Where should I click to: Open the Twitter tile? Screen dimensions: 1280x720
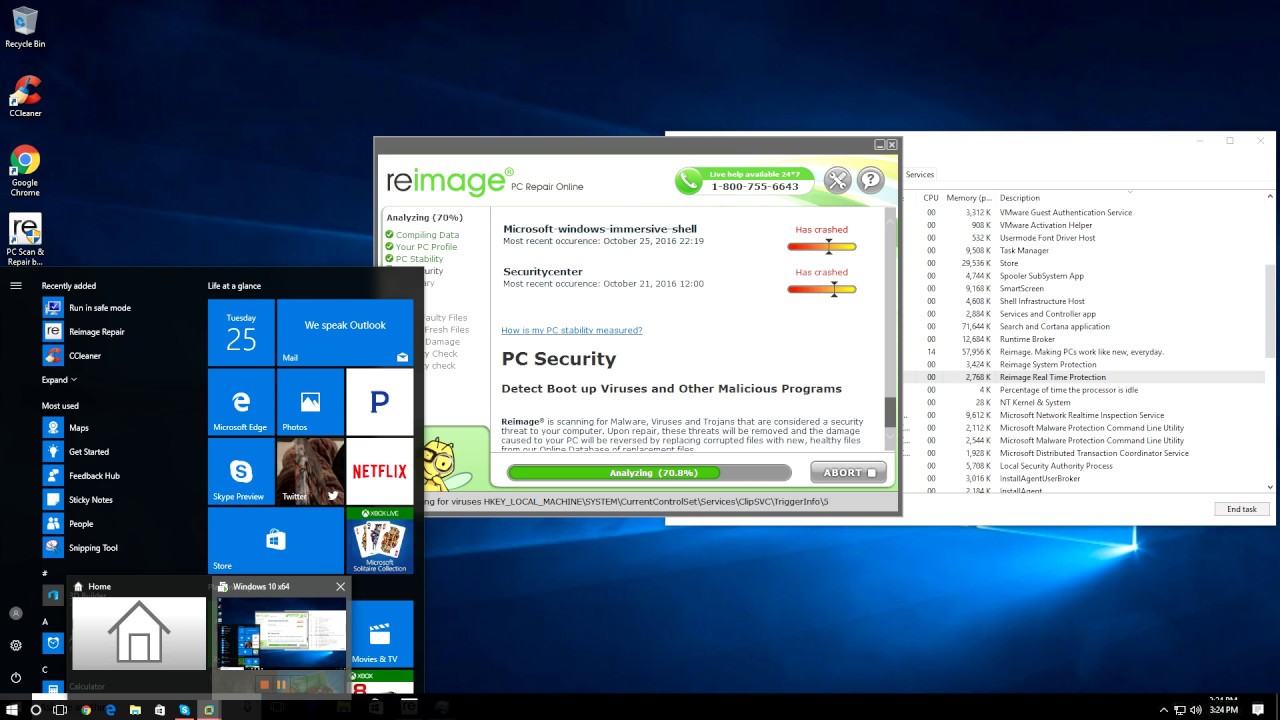tap(310, 470)
